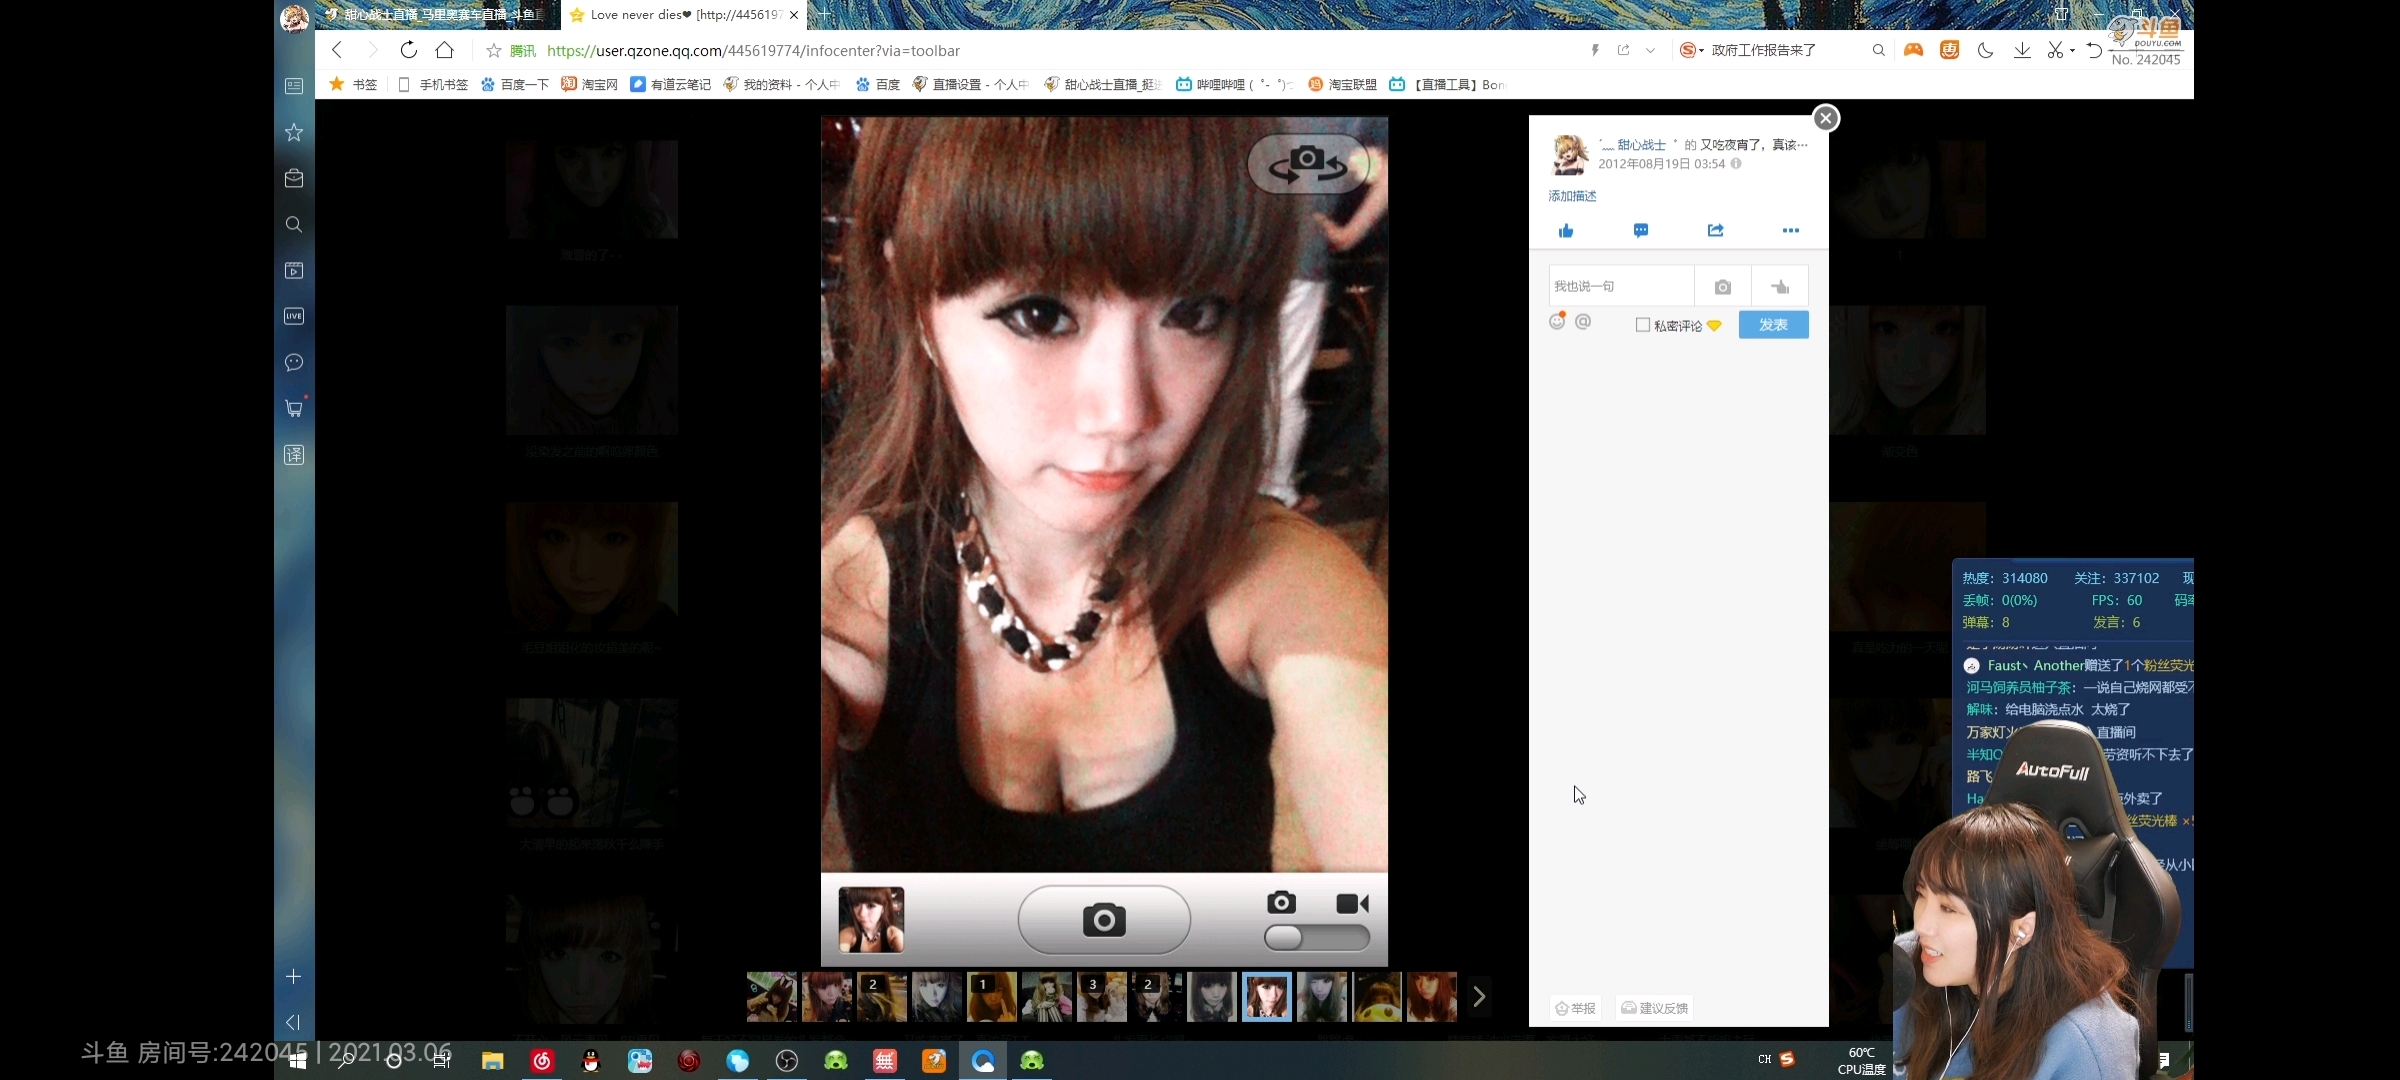This screenshot has height=1080, width=2400.
Task: Click the share arrow icon
Action: click(x=1716, y=231)
